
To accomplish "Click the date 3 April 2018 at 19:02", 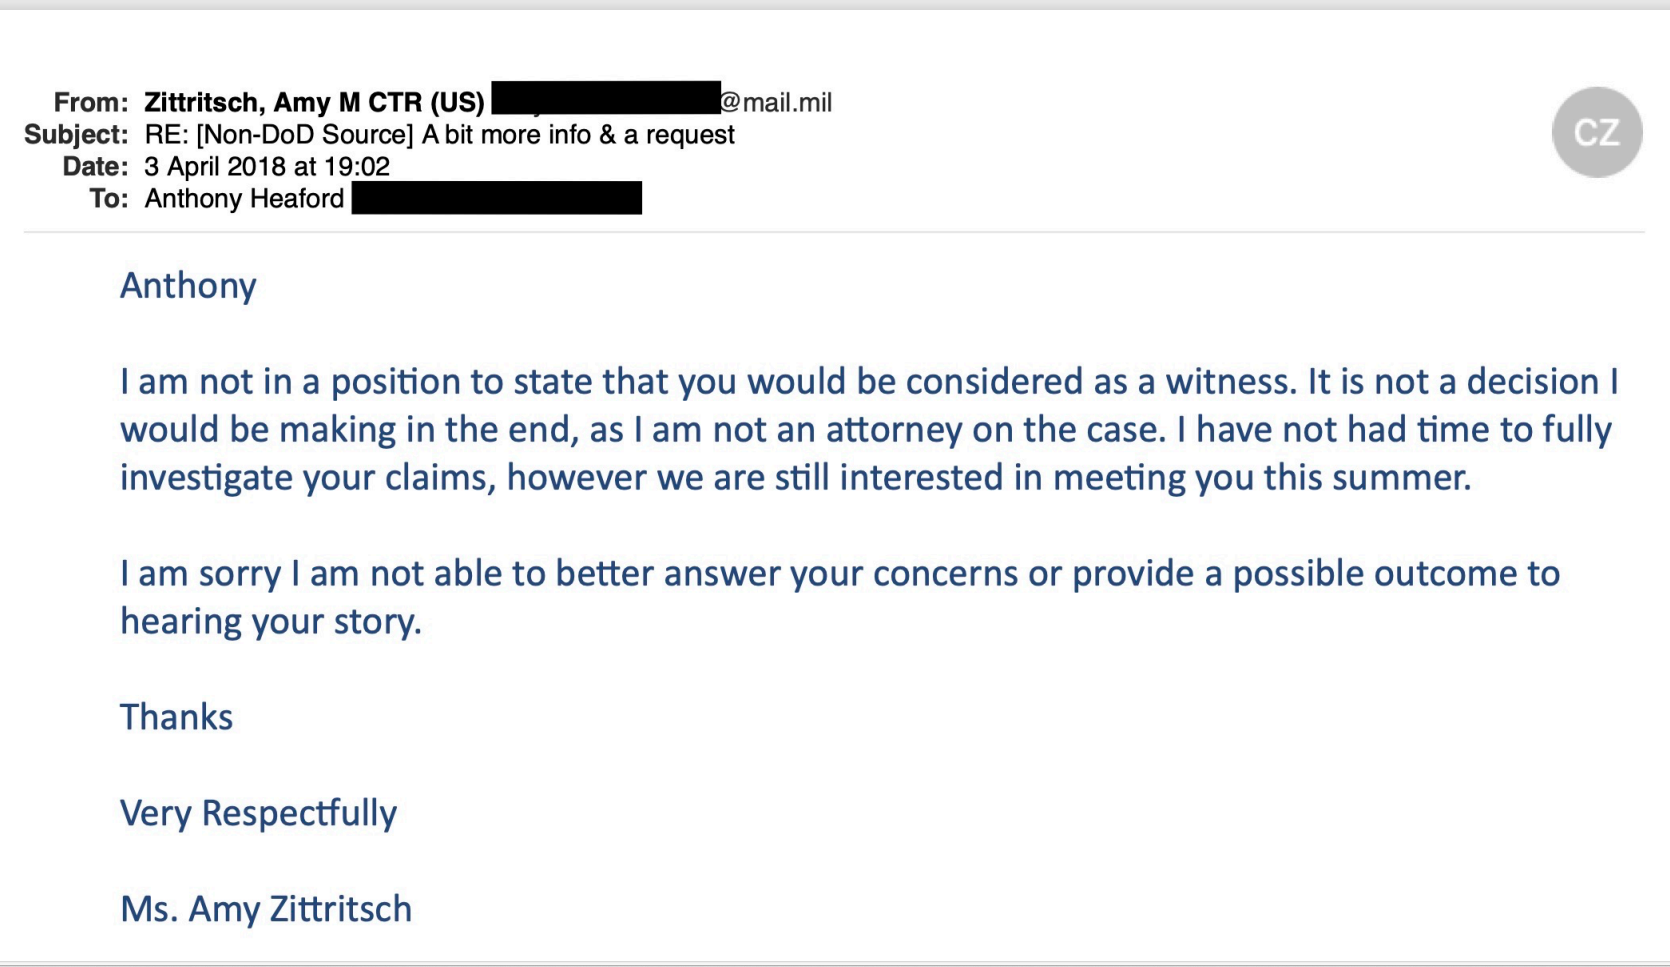I will [x=267, y=166].
